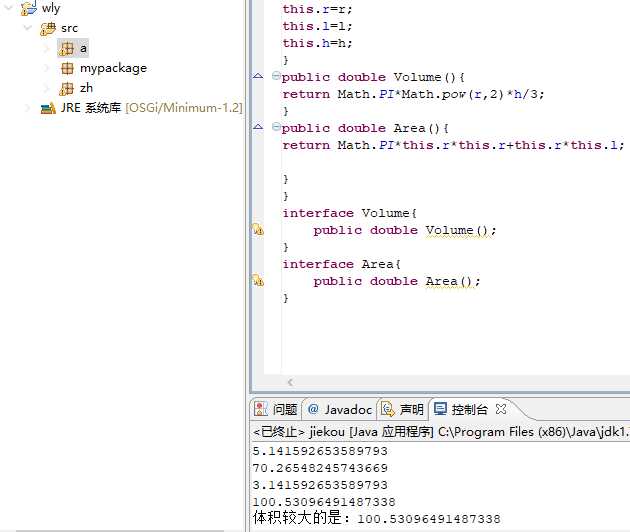Click the Problems tab icon
This screenshot has height=532, width=630.
[x=261, y=409]
